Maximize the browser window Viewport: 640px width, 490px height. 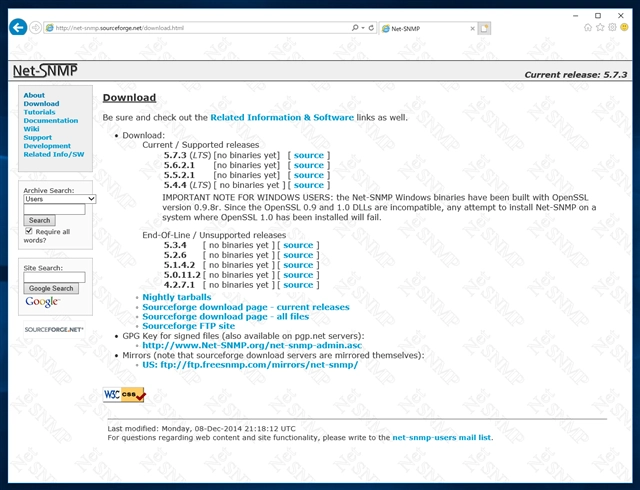tap(598, 16)
